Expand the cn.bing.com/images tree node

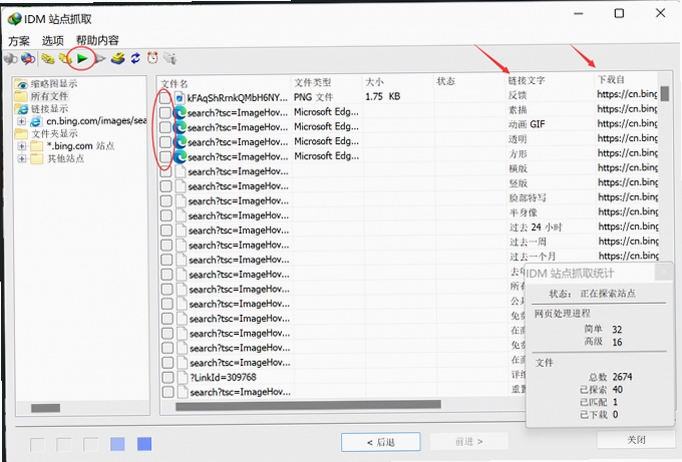[x=21, y=121]
